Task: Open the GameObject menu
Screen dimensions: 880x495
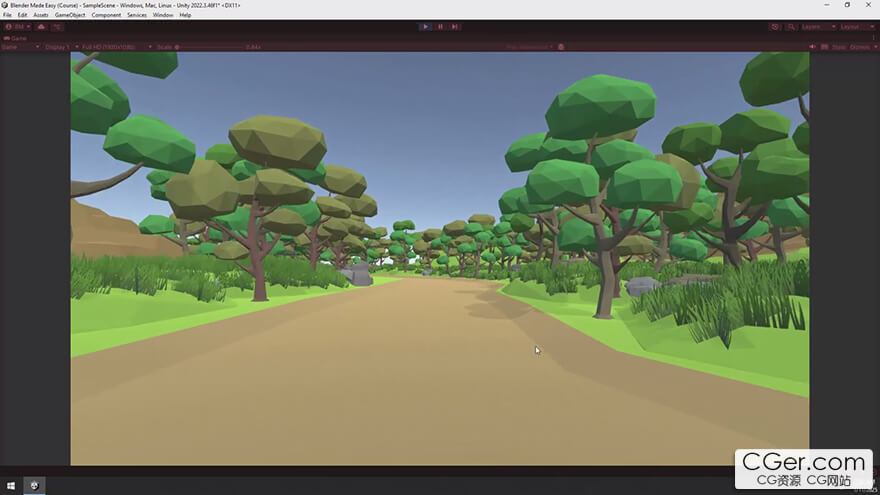Action: (70, 15)
